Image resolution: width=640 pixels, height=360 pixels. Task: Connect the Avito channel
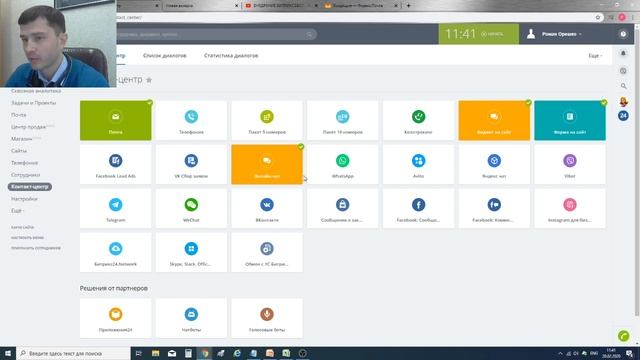[418, 164]
